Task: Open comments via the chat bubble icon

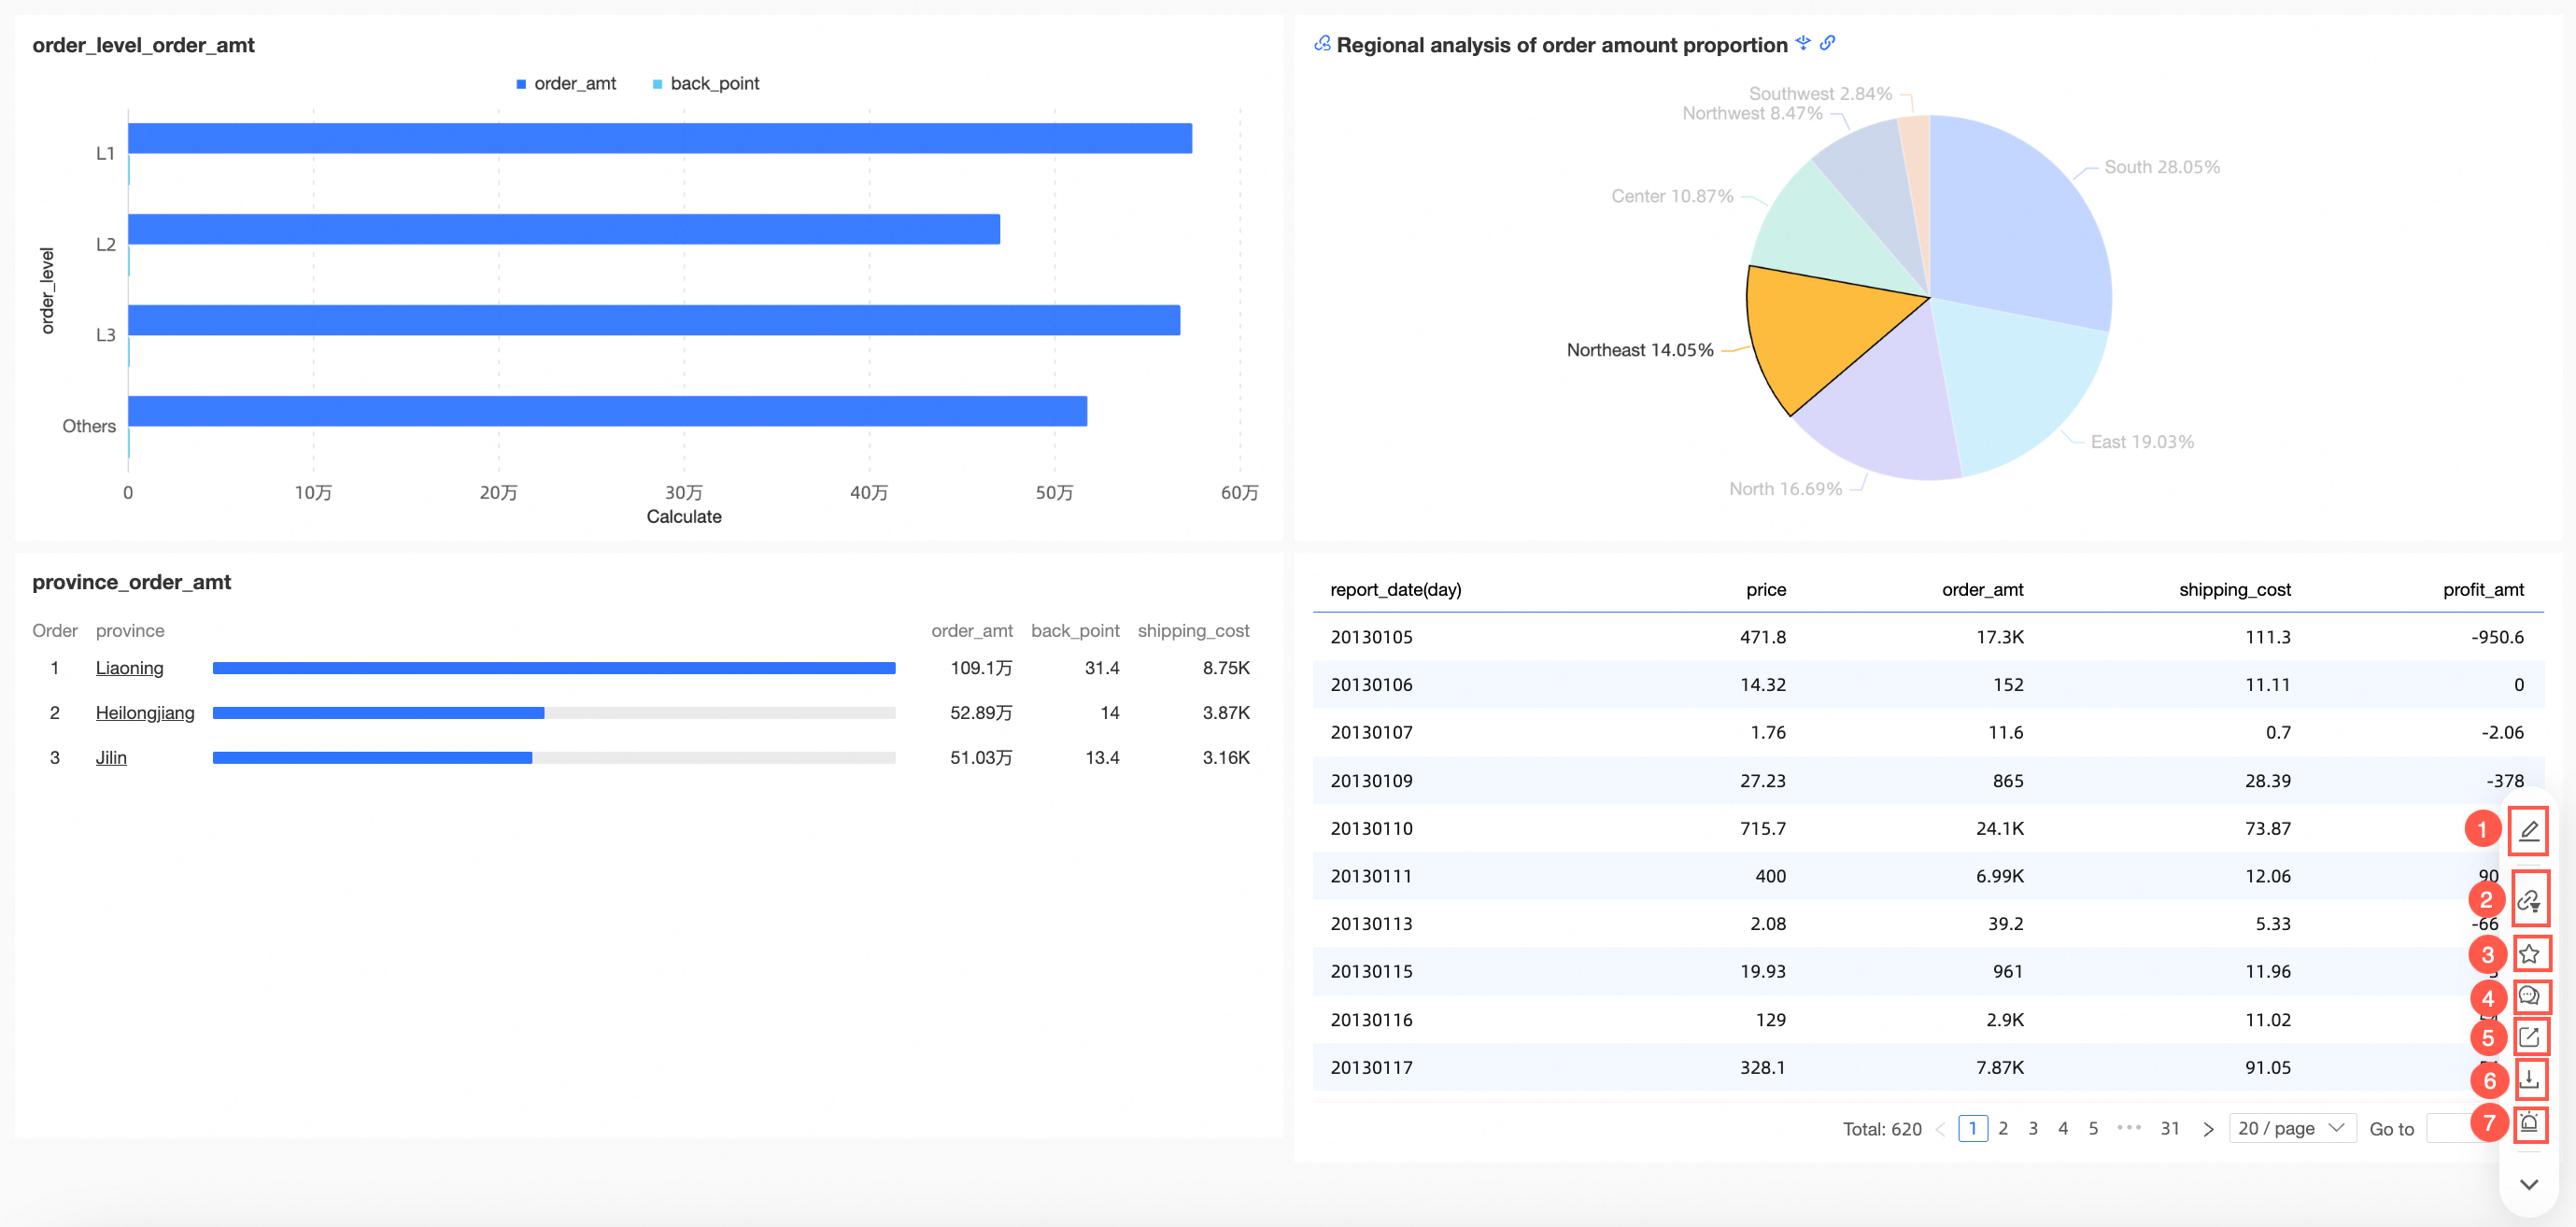Action: (x=2528, y=996)
